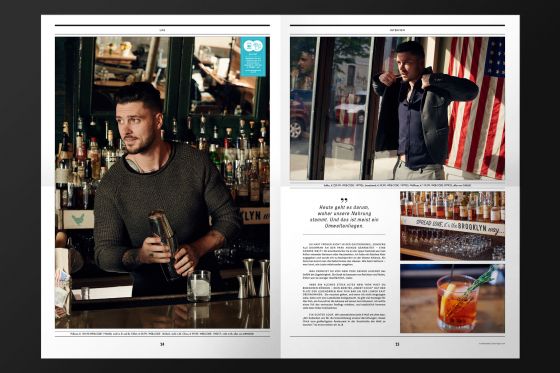The image size is (560, 373).
Task: Click the large quotation mark above the pull quote
Action: (344, 200)
